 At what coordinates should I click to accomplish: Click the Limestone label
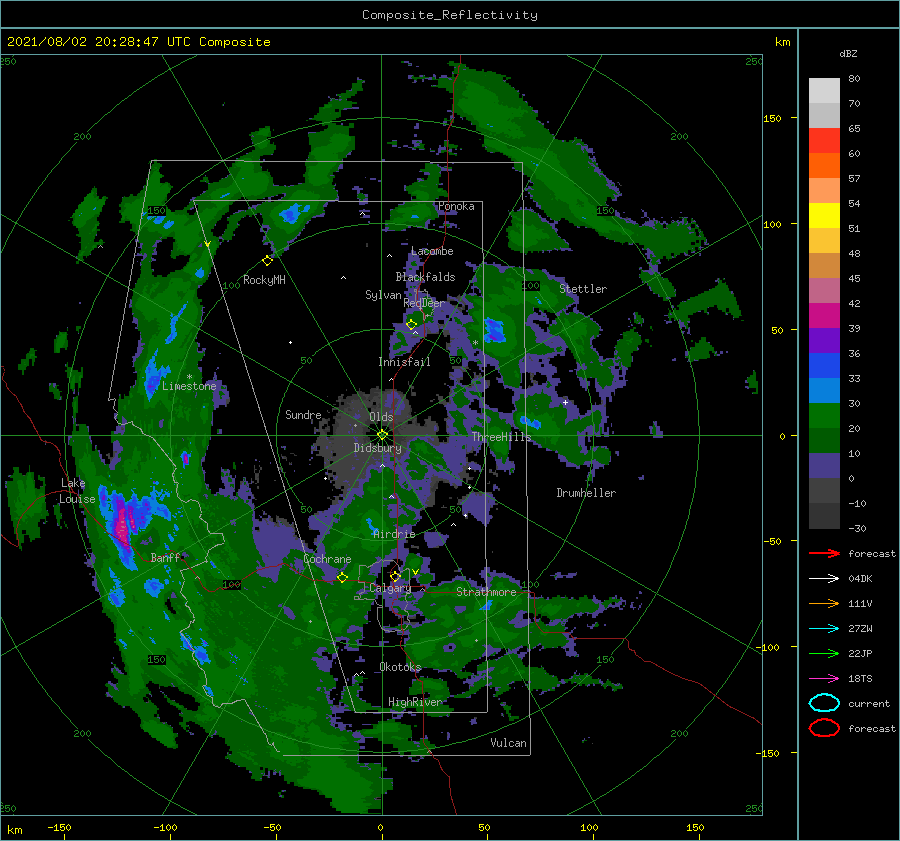[189, 386]
